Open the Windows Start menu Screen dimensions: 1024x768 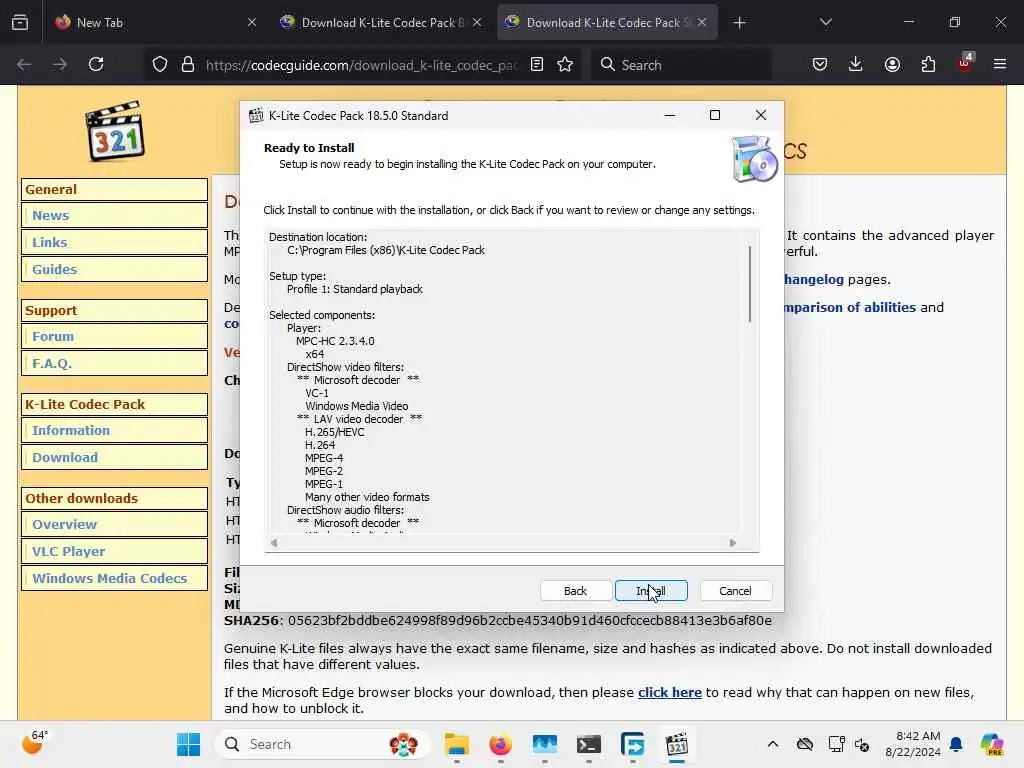(189, 744)
